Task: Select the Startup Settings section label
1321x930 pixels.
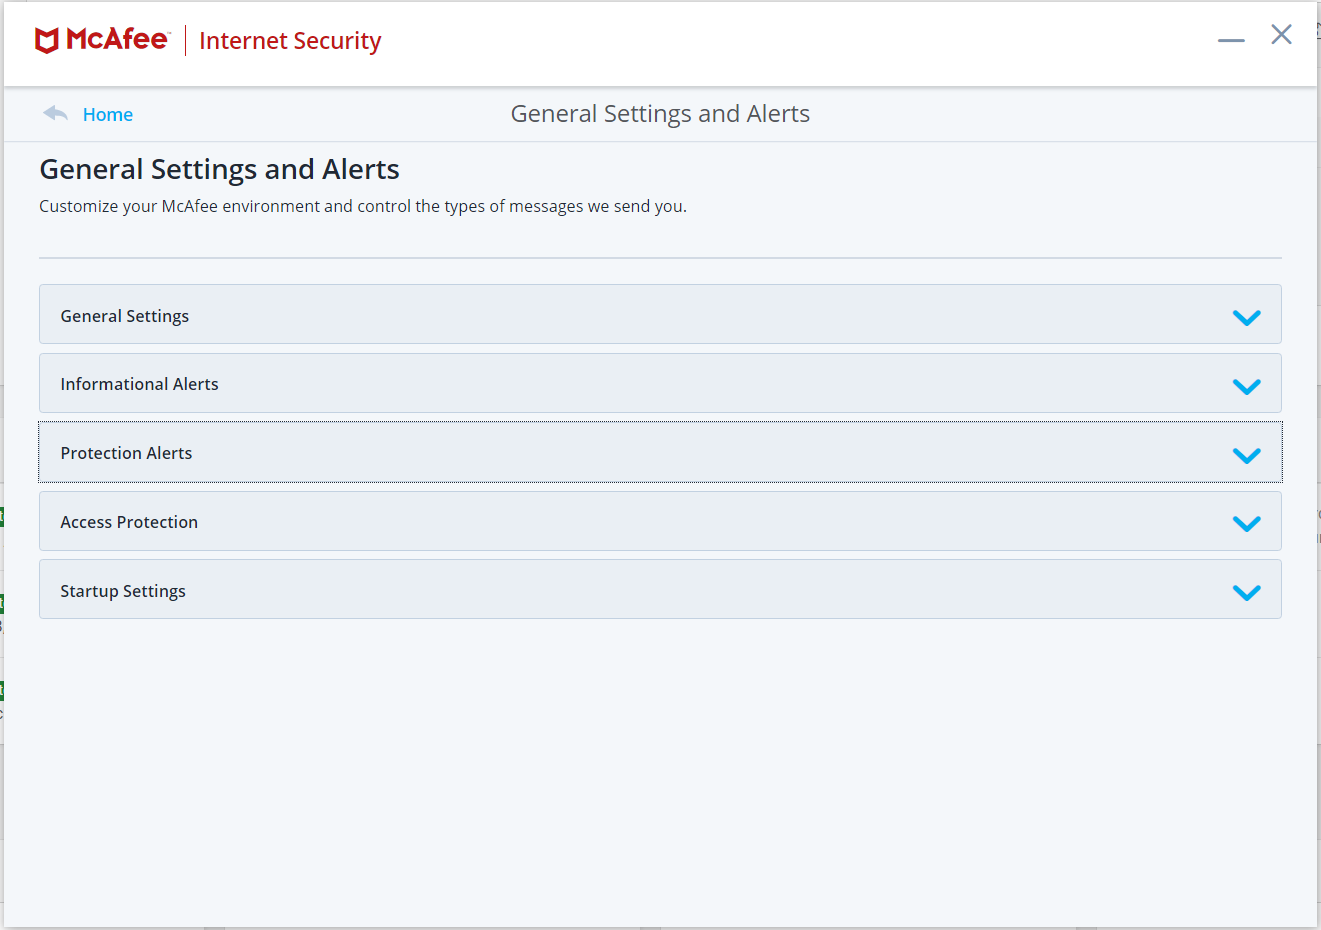Action: click(123, 591)
